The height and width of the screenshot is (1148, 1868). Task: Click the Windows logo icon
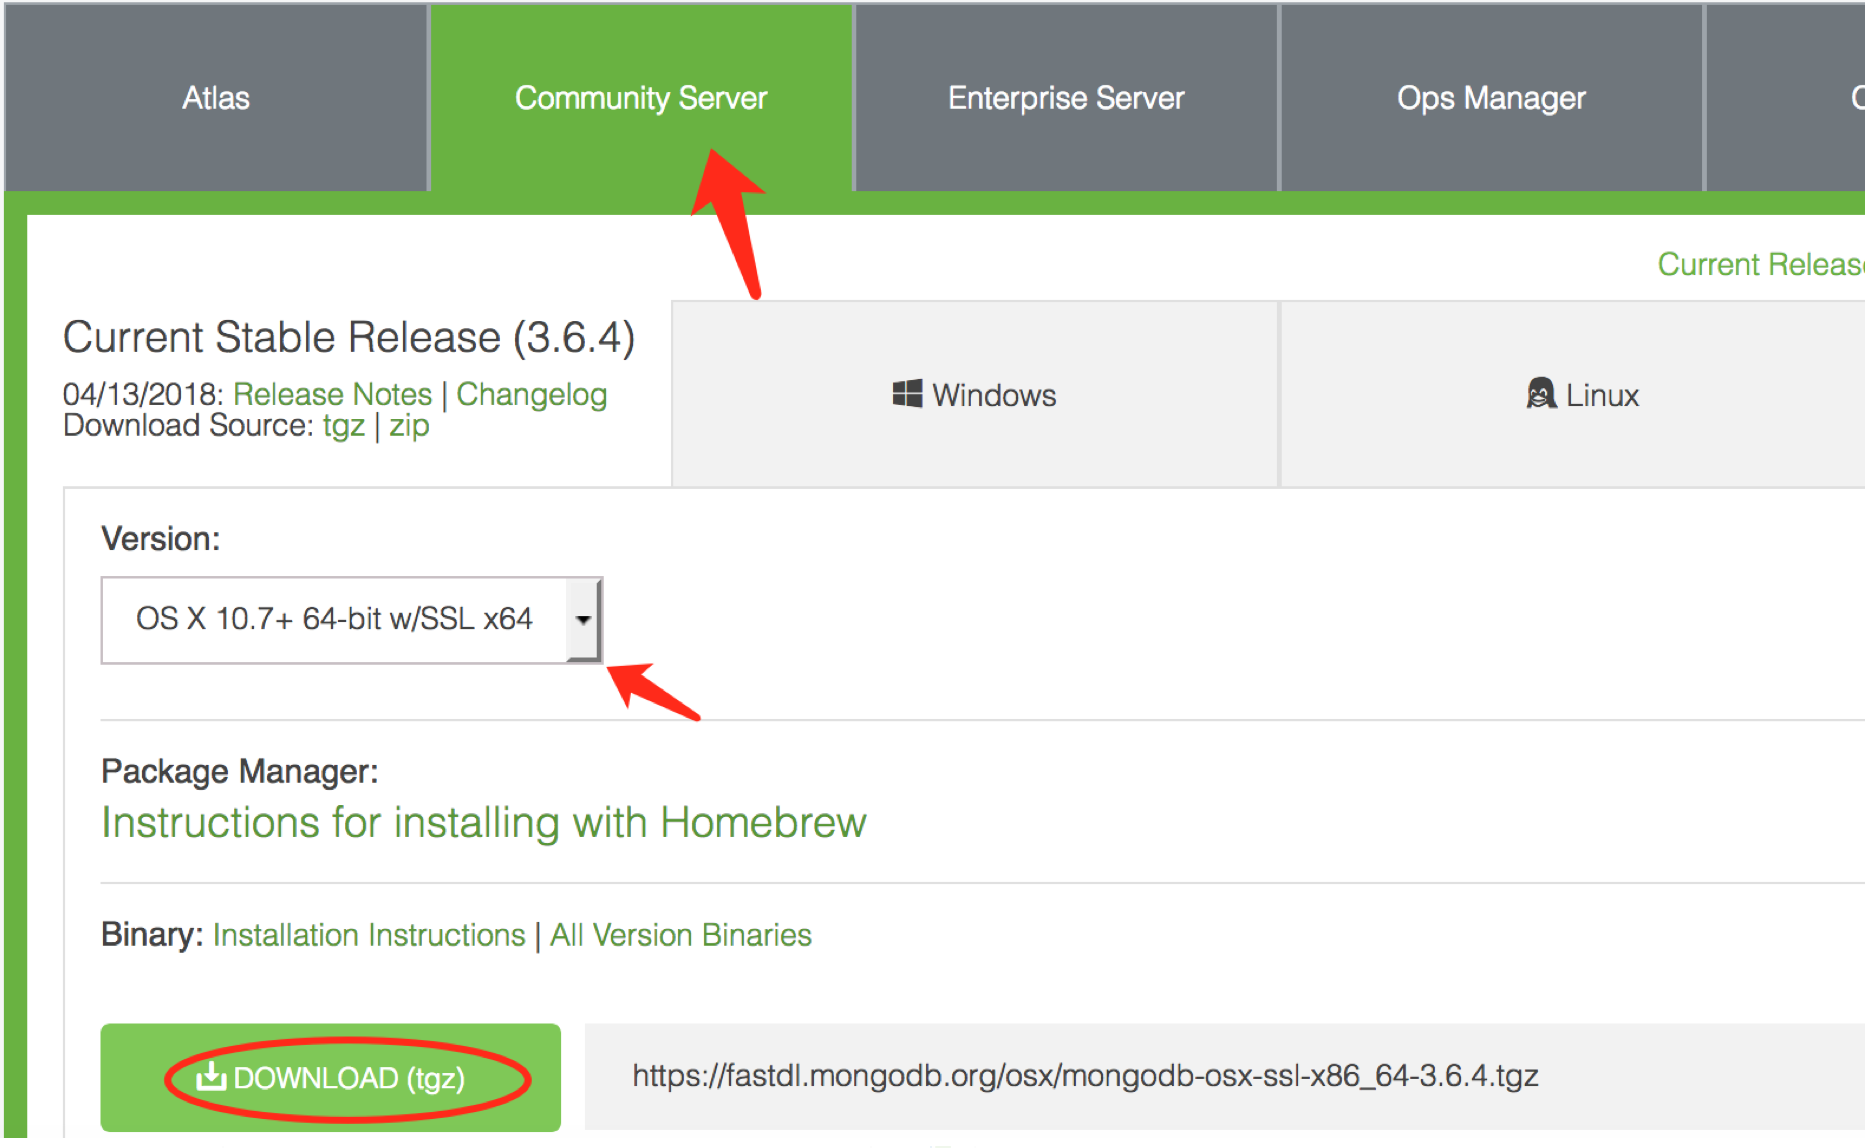pos(907,393)
